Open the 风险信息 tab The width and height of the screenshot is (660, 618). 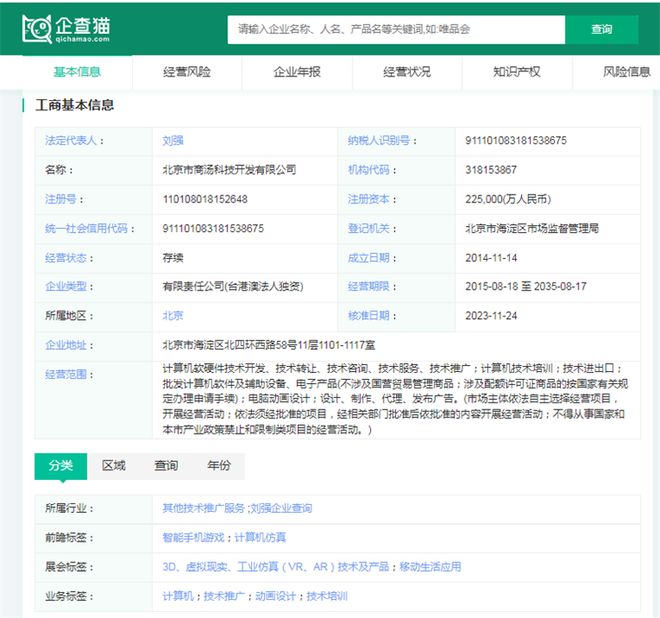627,72
